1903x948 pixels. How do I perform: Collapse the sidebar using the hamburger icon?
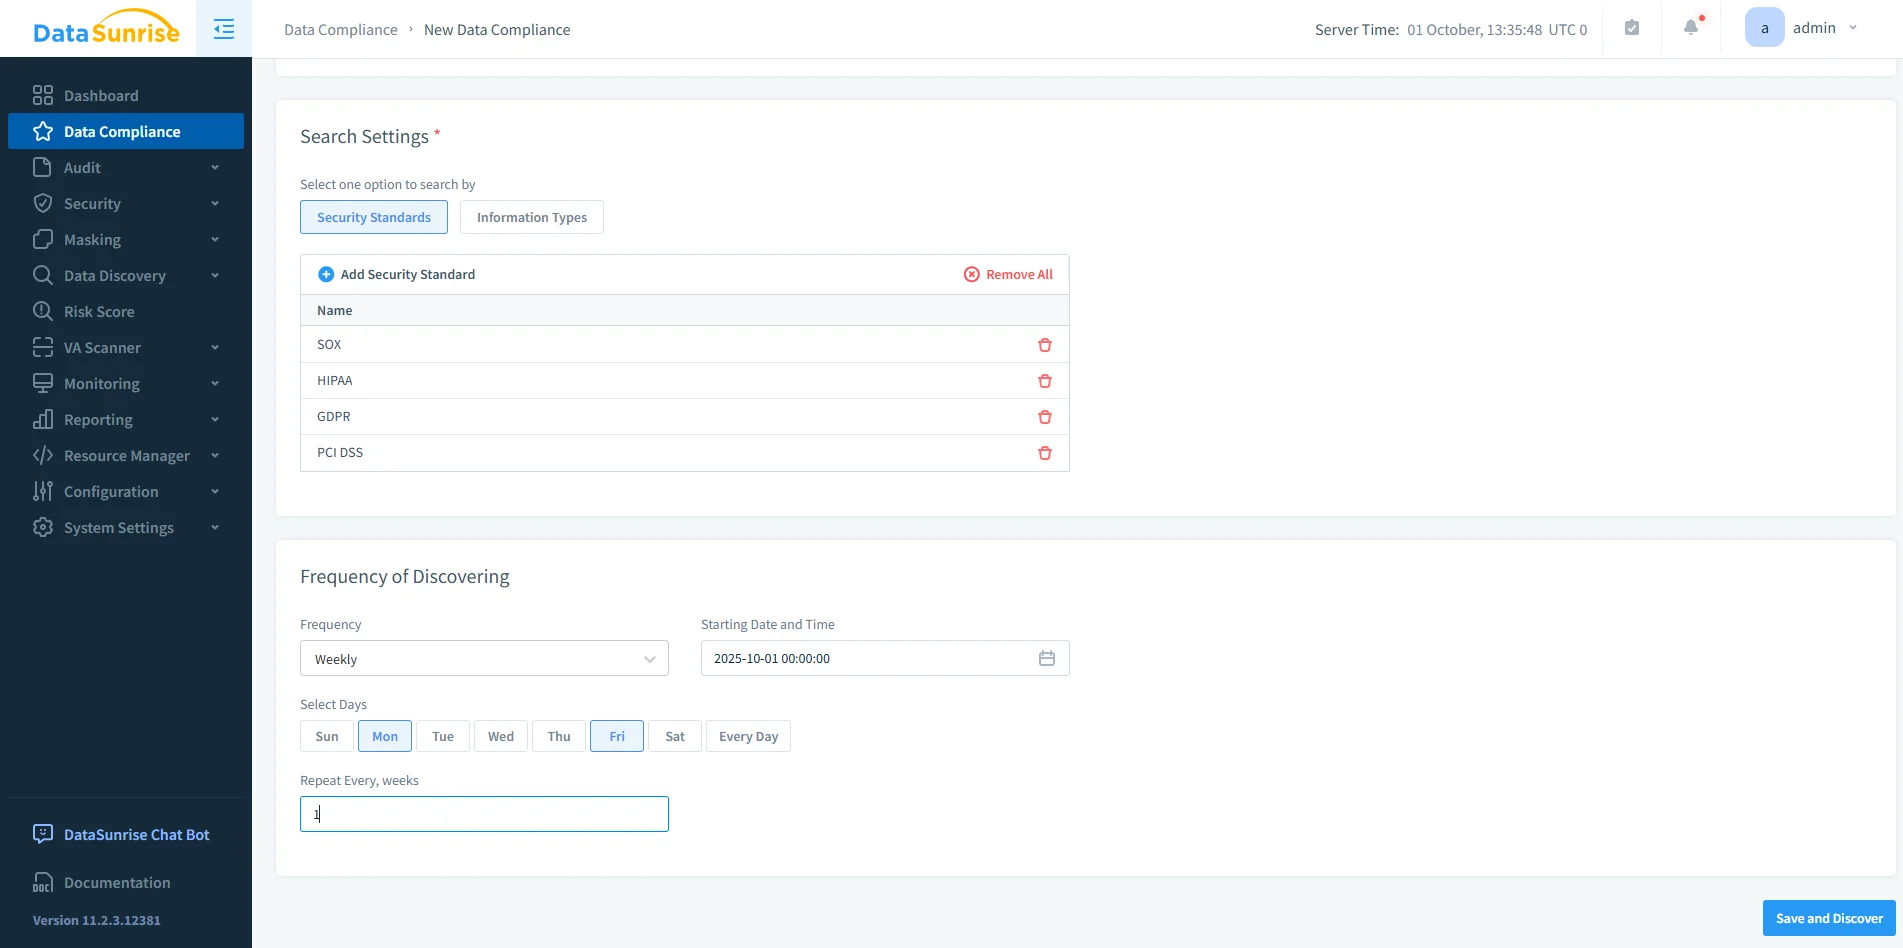222,28
